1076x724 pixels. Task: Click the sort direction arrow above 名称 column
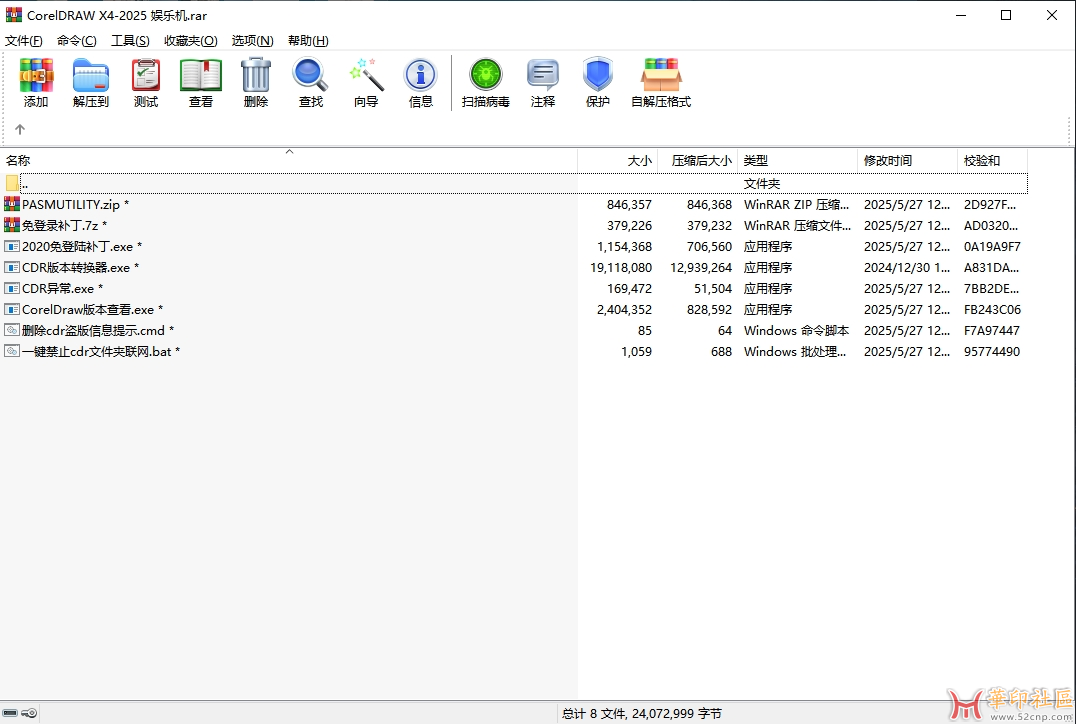290,152
